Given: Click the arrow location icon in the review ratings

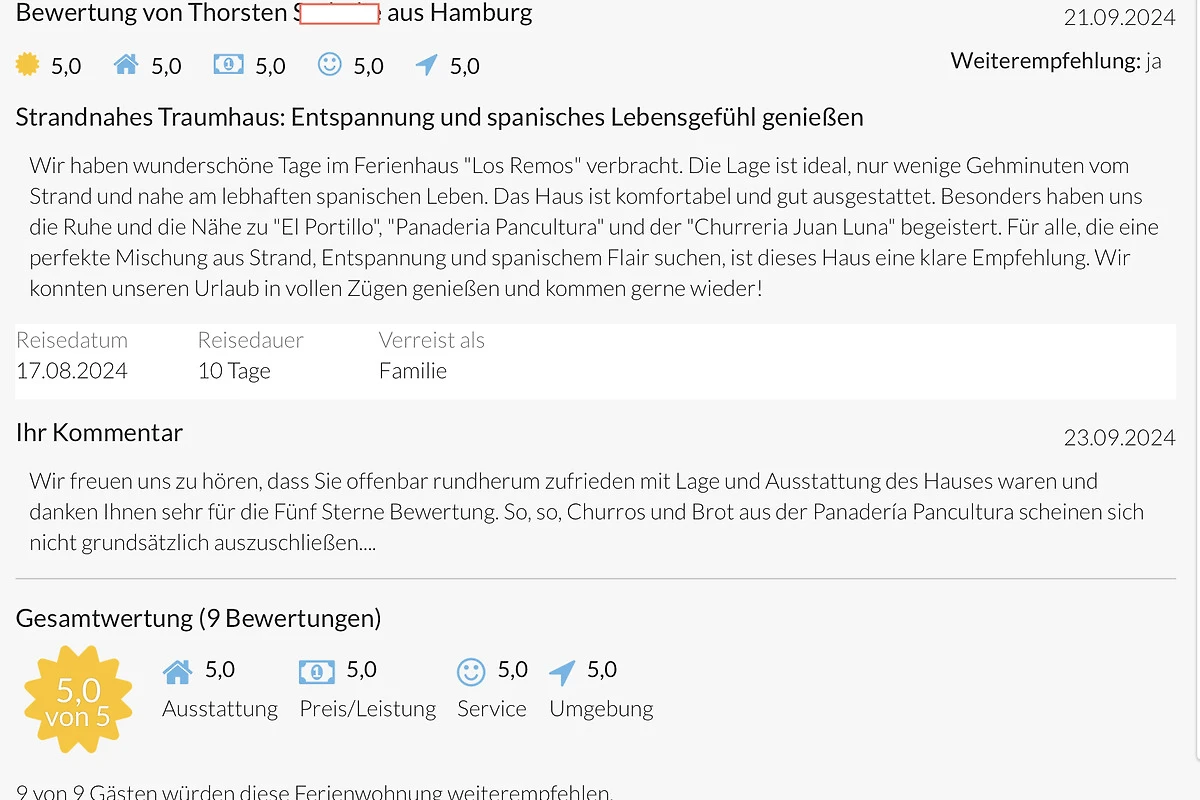Looking at the screenshot, I should tap(427, 65).
